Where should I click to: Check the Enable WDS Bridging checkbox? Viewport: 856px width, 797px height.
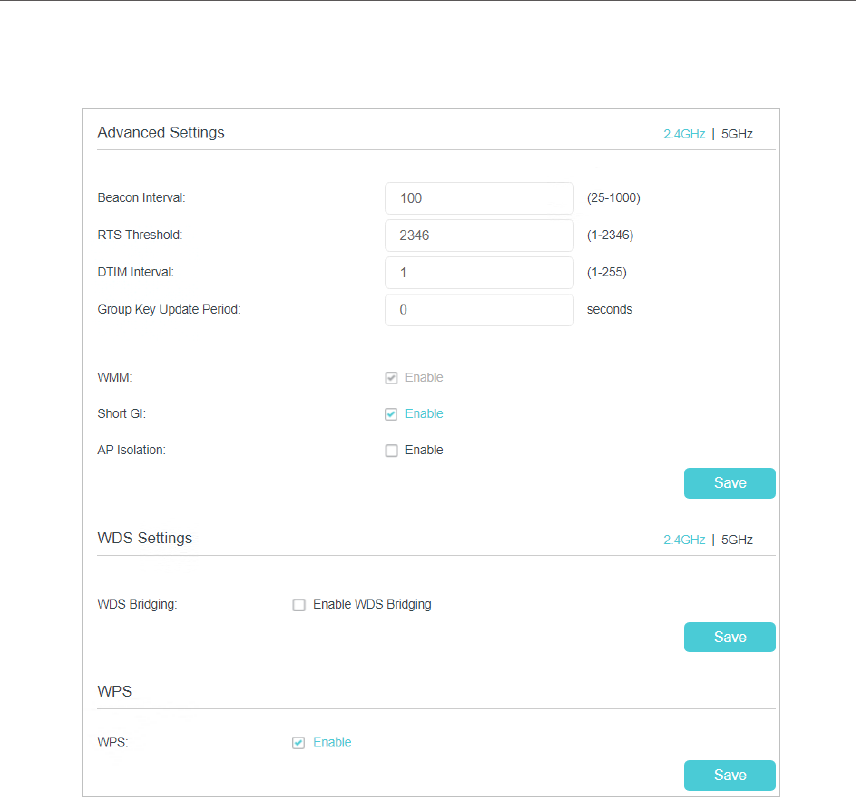click(299, 605)
